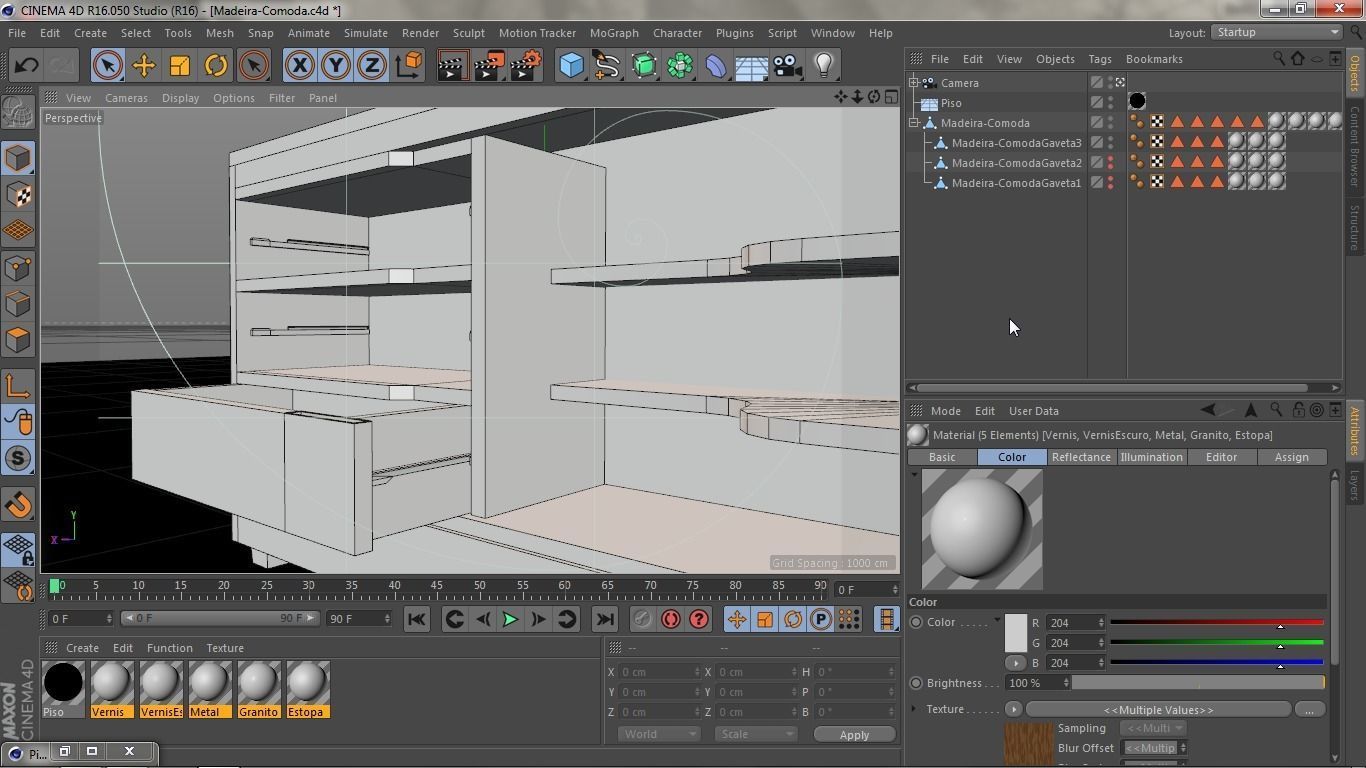Switch to the Illumination tab
The image size is (1366, 768).
point(1151,457)
